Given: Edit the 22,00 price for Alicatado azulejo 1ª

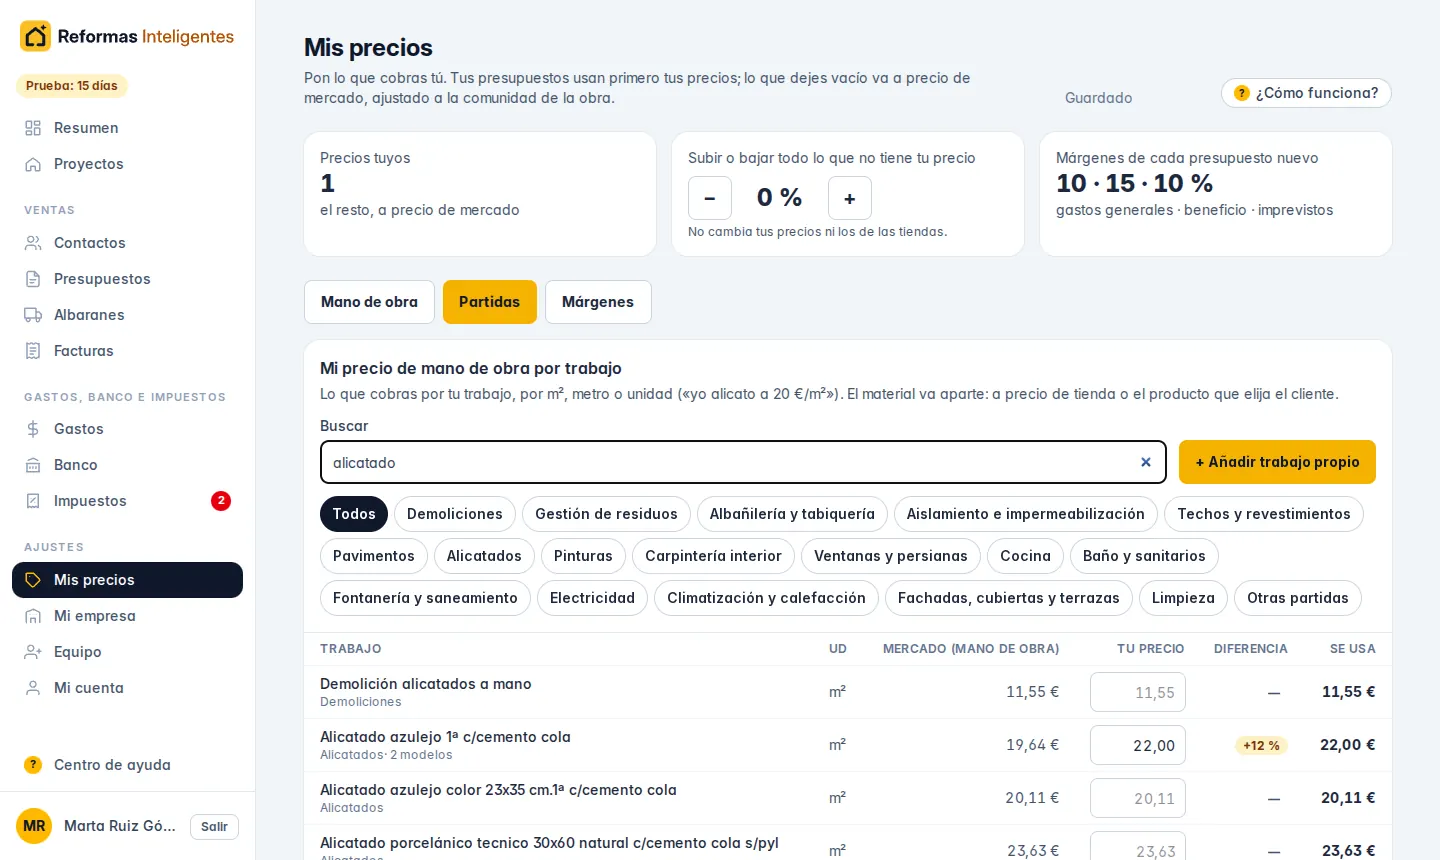Looking at the screenshot, I should 1138,745.
